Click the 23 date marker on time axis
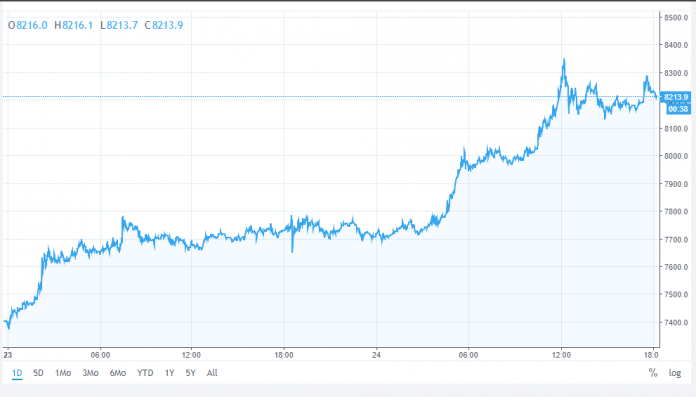 click(x=8, y=355)
